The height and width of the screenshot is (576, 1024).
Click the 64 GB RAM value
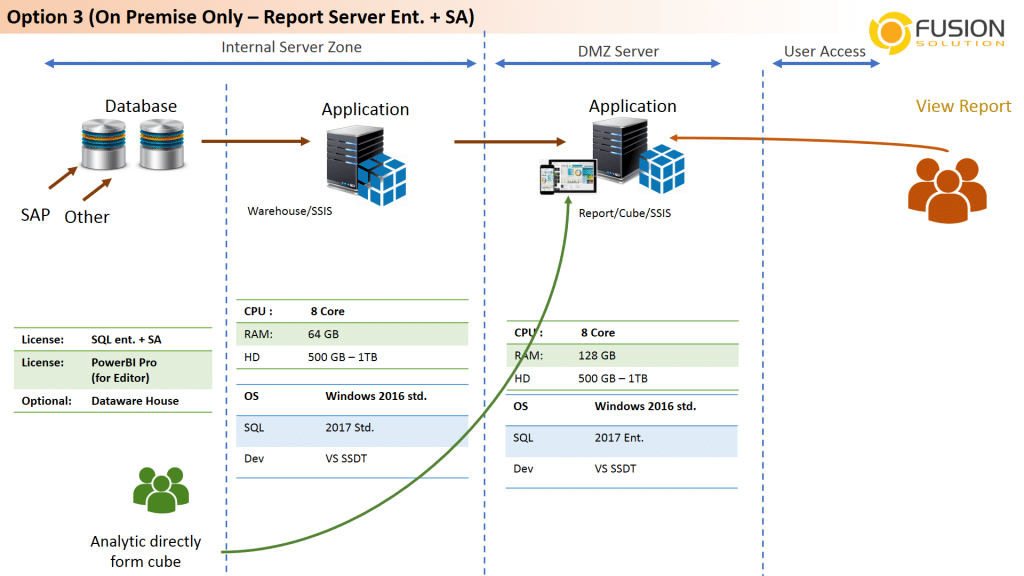pos(323,334)
